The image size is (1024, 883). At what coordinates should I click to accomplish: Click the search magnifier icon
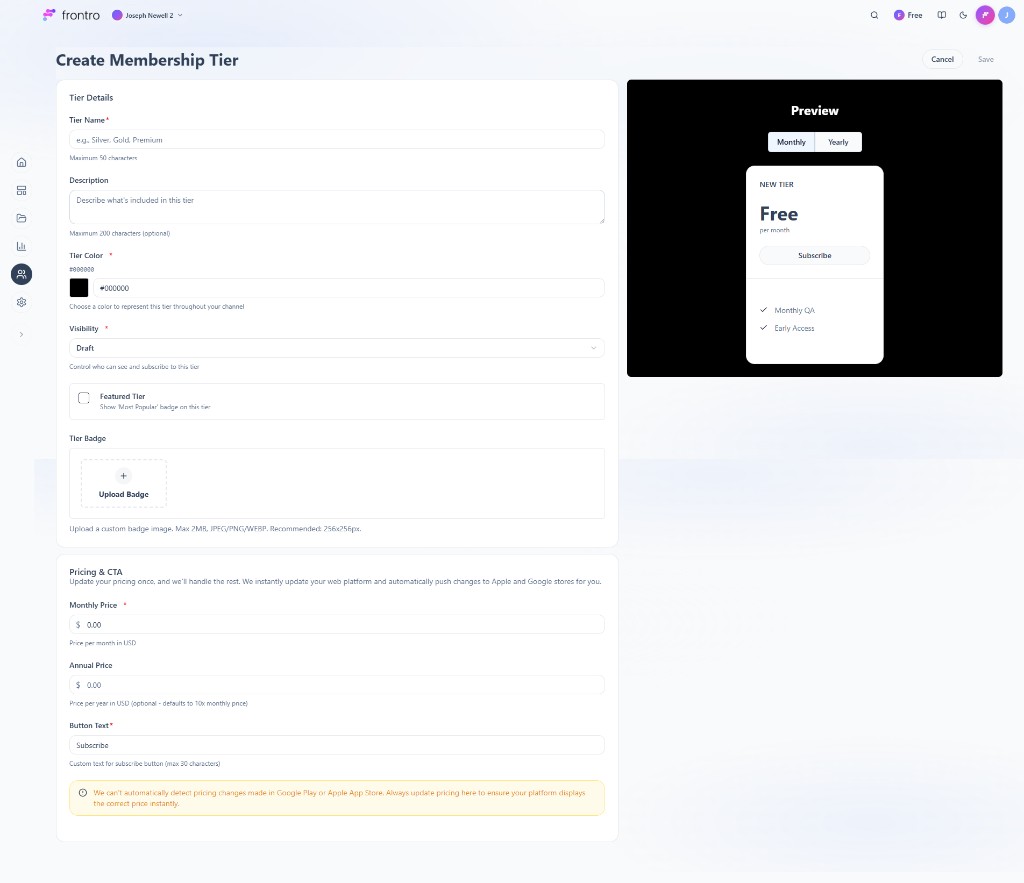tap(874, 16)
